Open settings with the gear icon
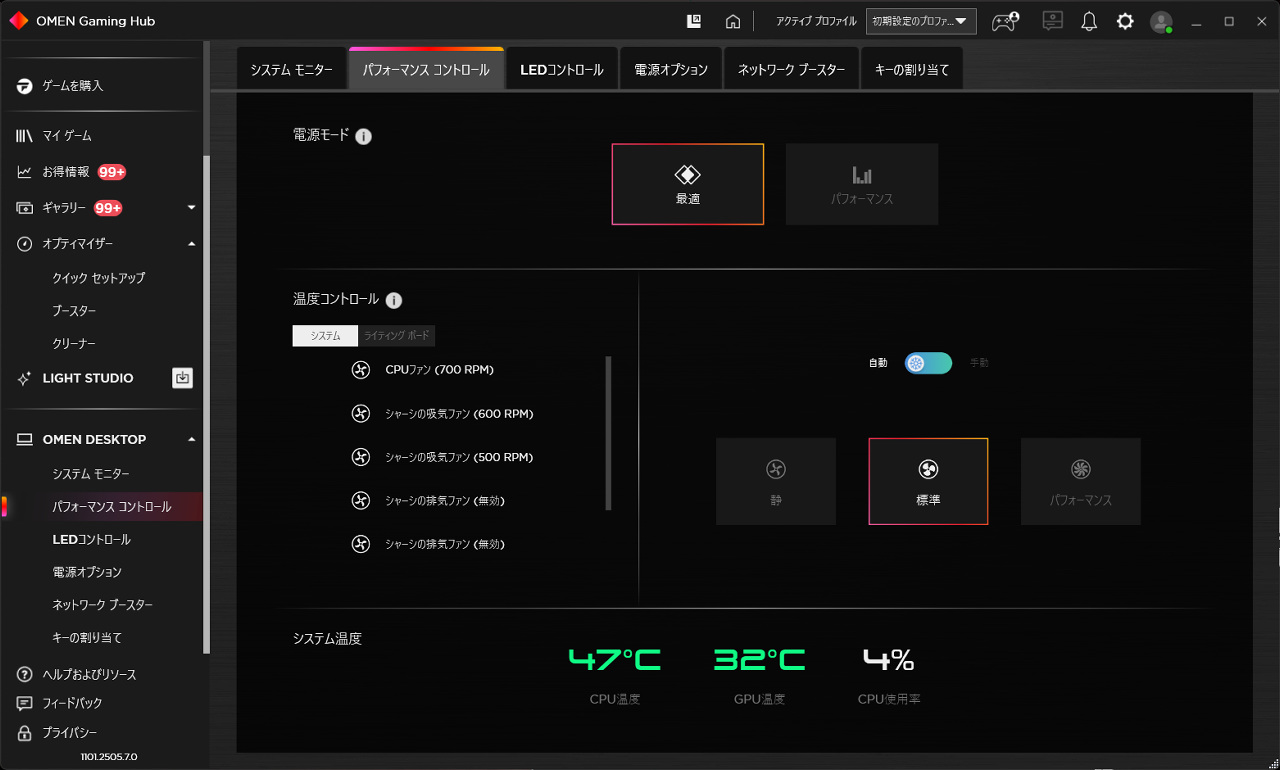This screenshot has width=1280, height=770. [1125, 21]
